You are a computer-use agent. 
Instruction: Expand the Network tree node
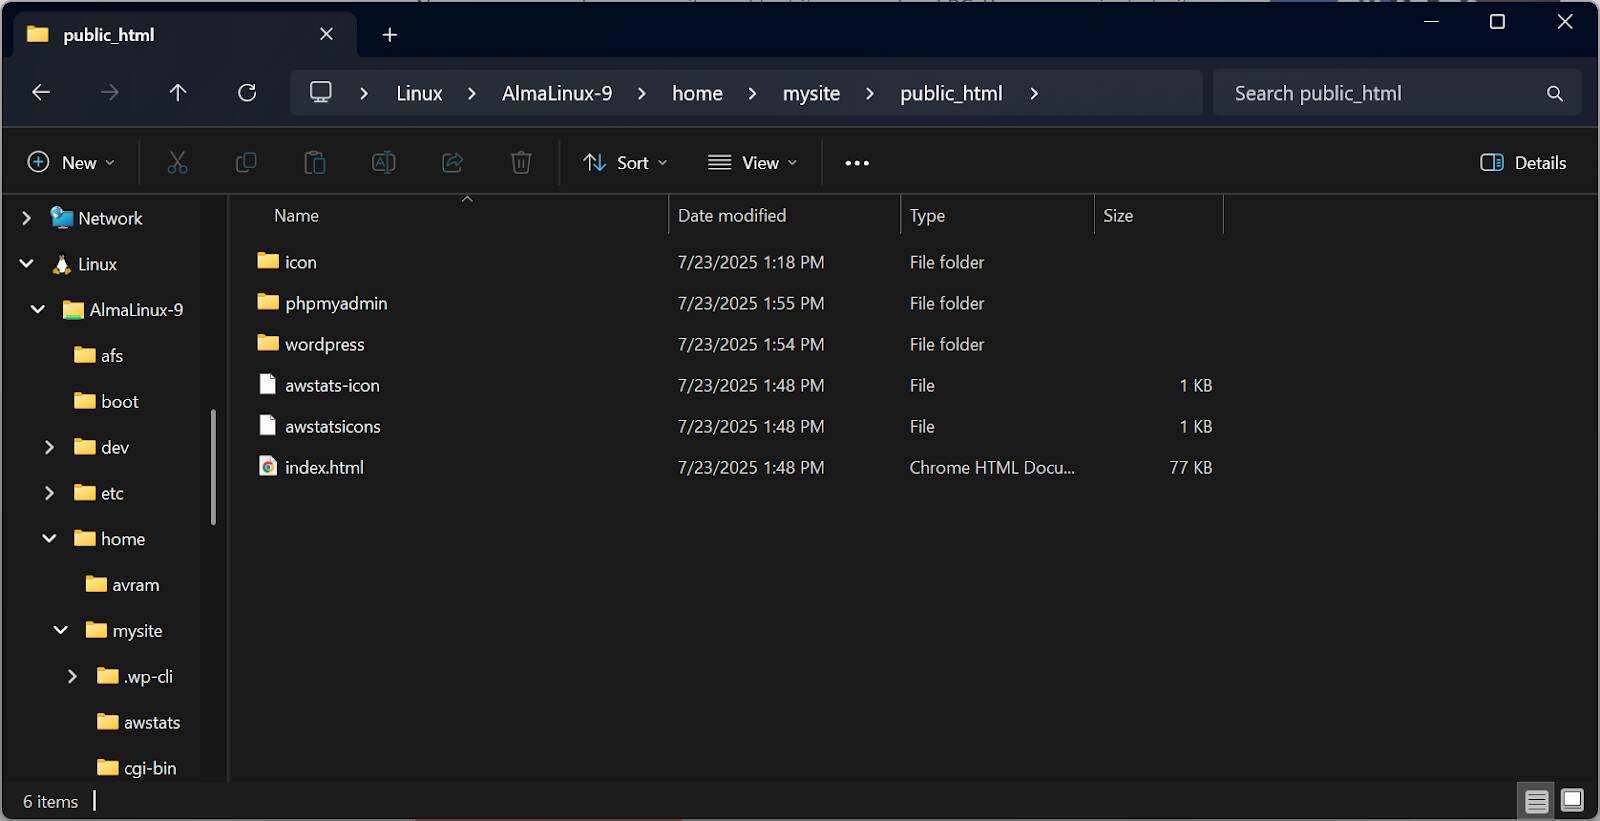tap(27, 218)
